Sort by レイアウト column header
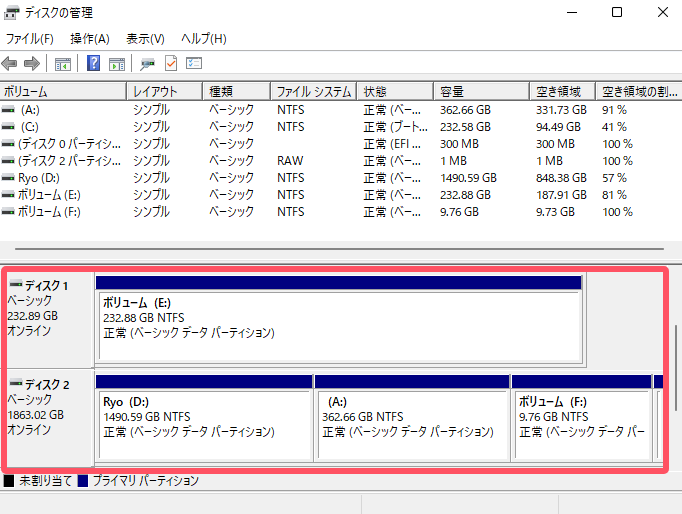 [x=164, y=91]
